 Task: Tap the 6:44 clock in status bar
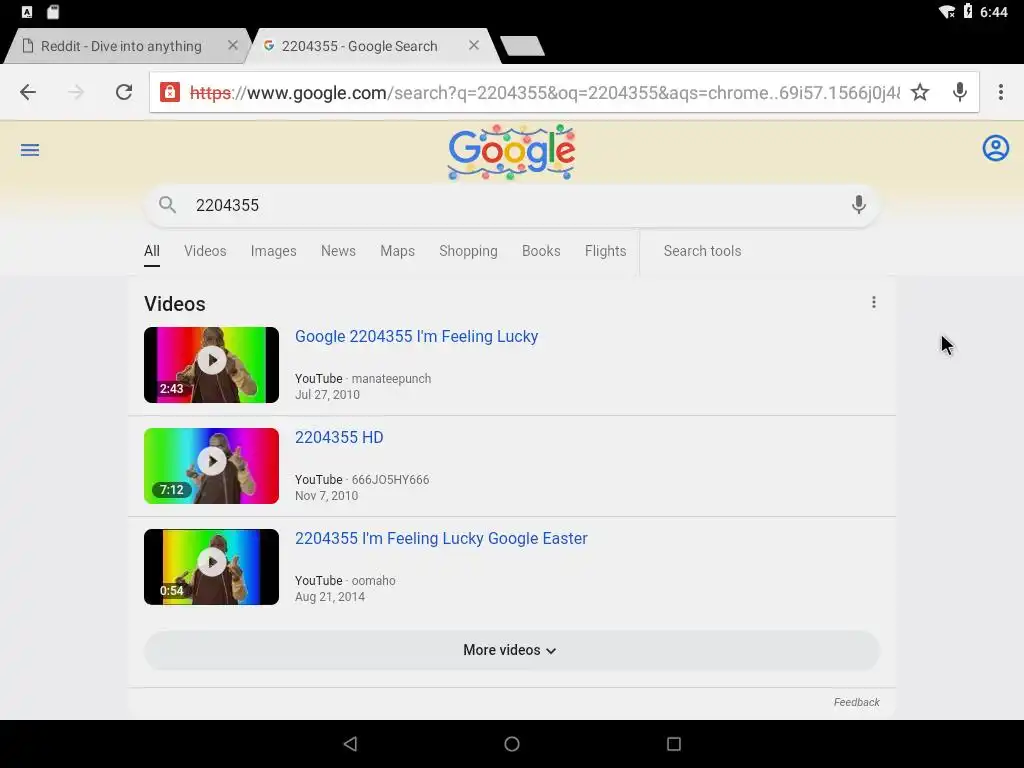[x=994, y=12]
